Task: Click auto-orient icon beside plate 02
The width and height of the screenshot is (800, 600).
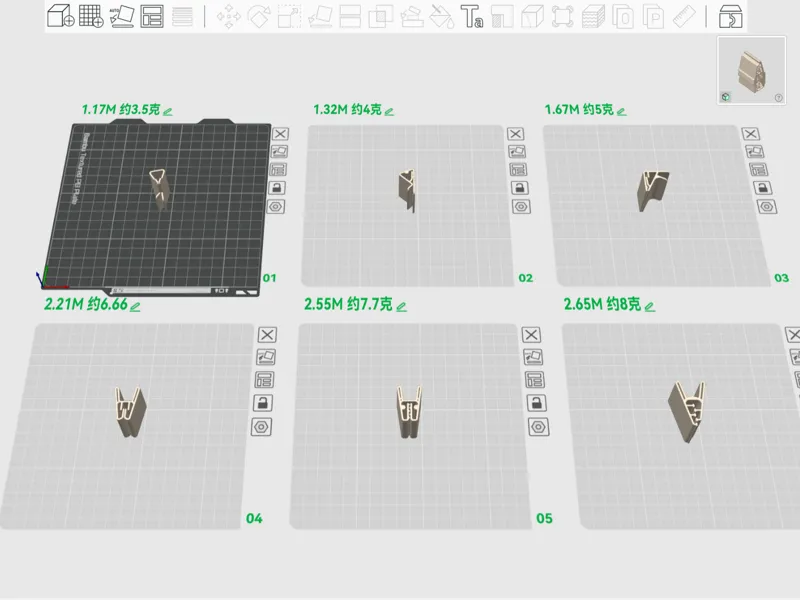Action: (x=517, y=152)
